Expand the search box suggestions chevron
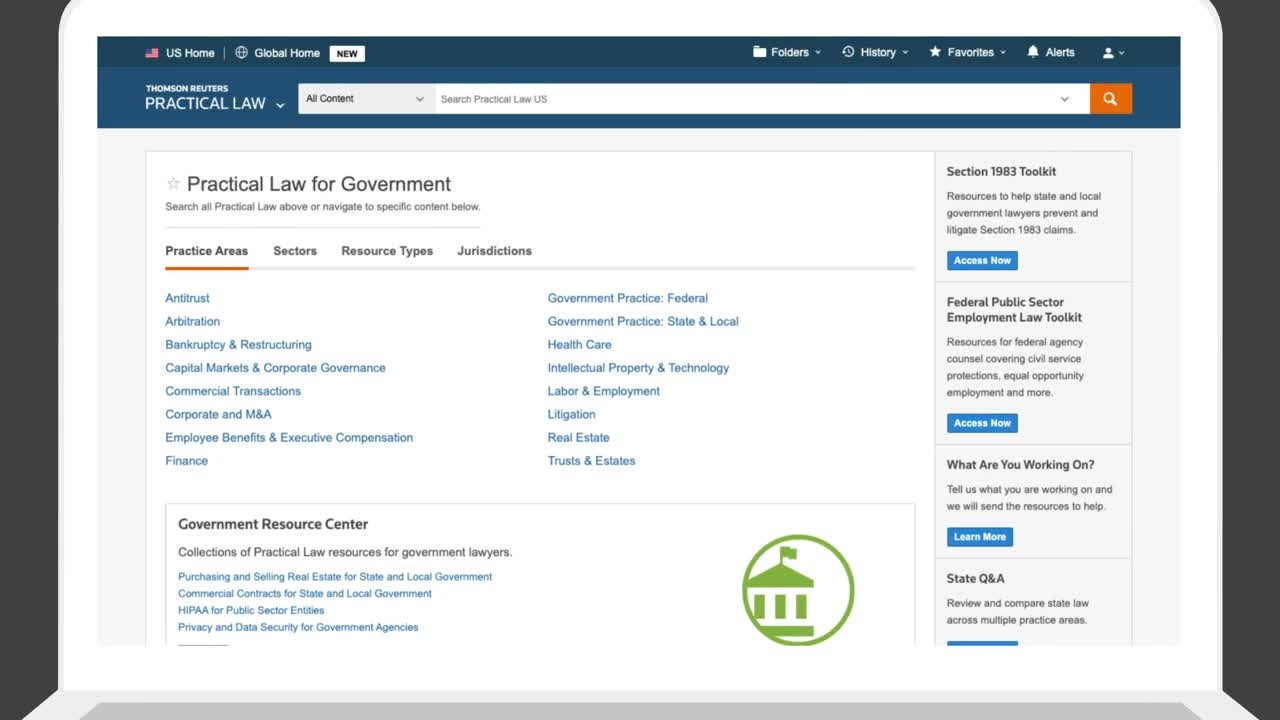1280x720 pixels. [1064, 99]
